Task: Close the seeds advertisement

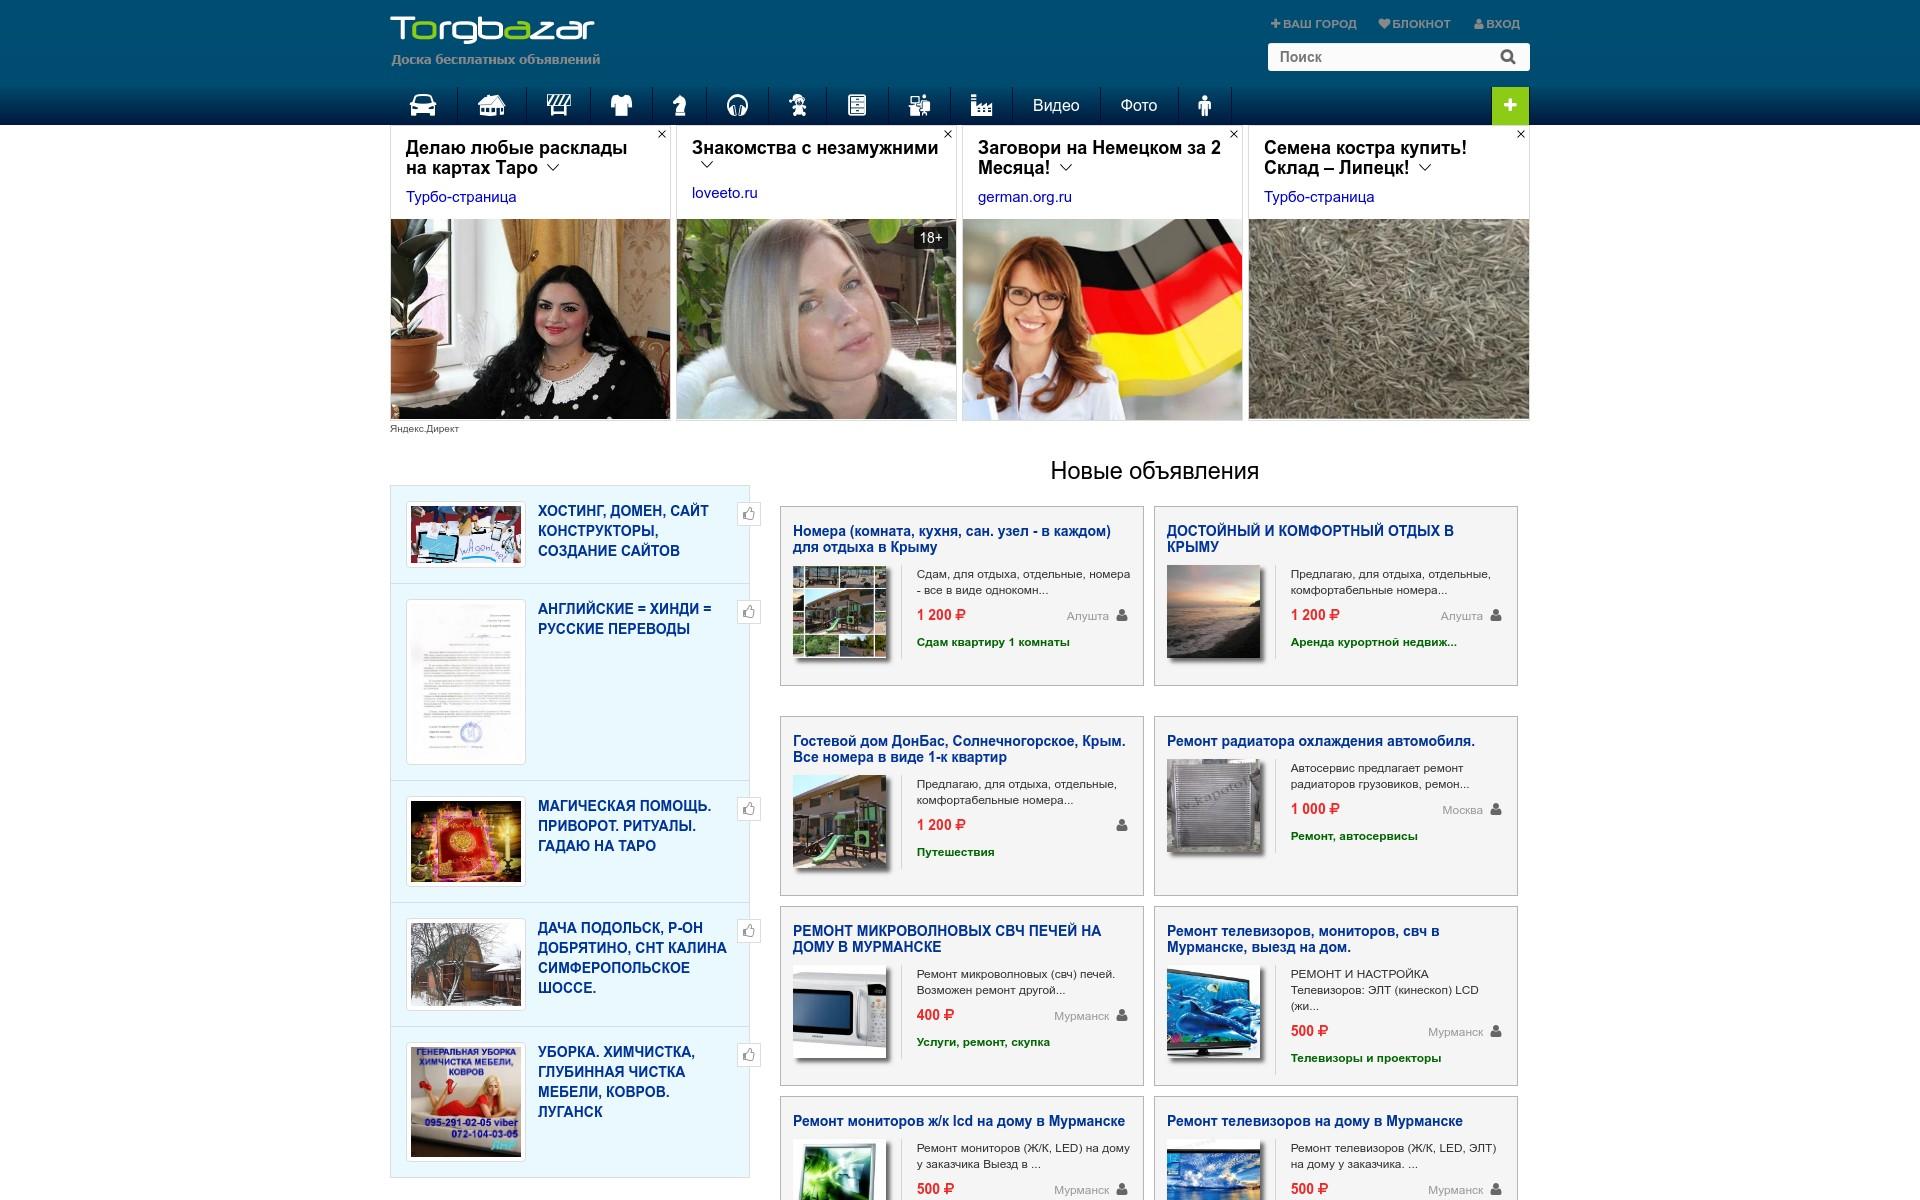Action: [1521, 134]
